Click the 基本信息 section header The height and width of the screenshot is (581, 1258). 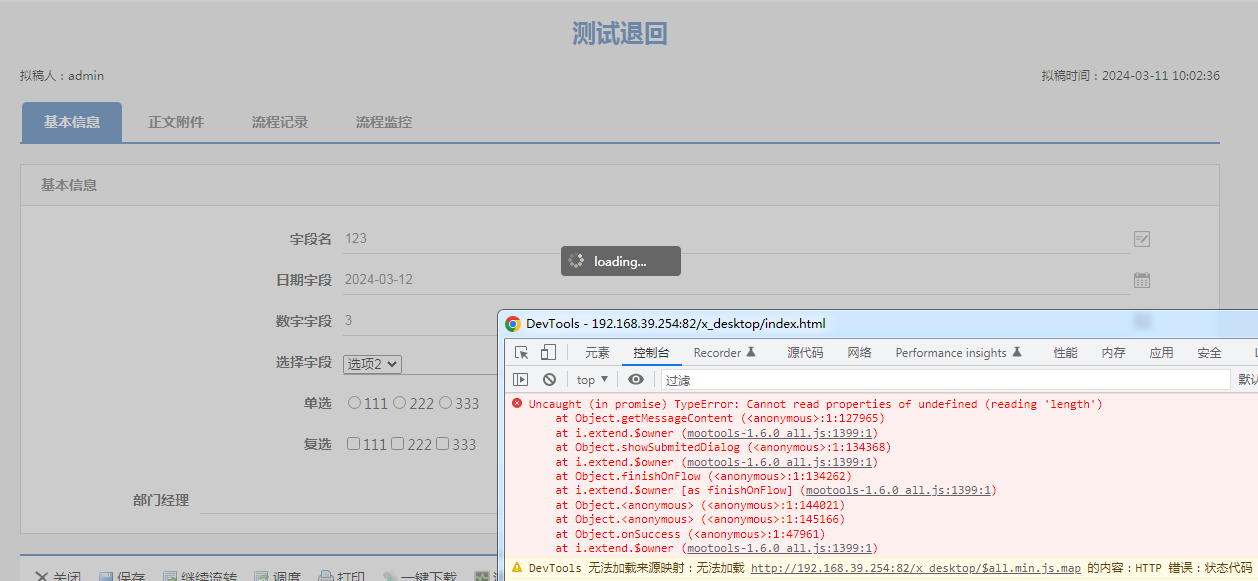click(x=69, y=186)
